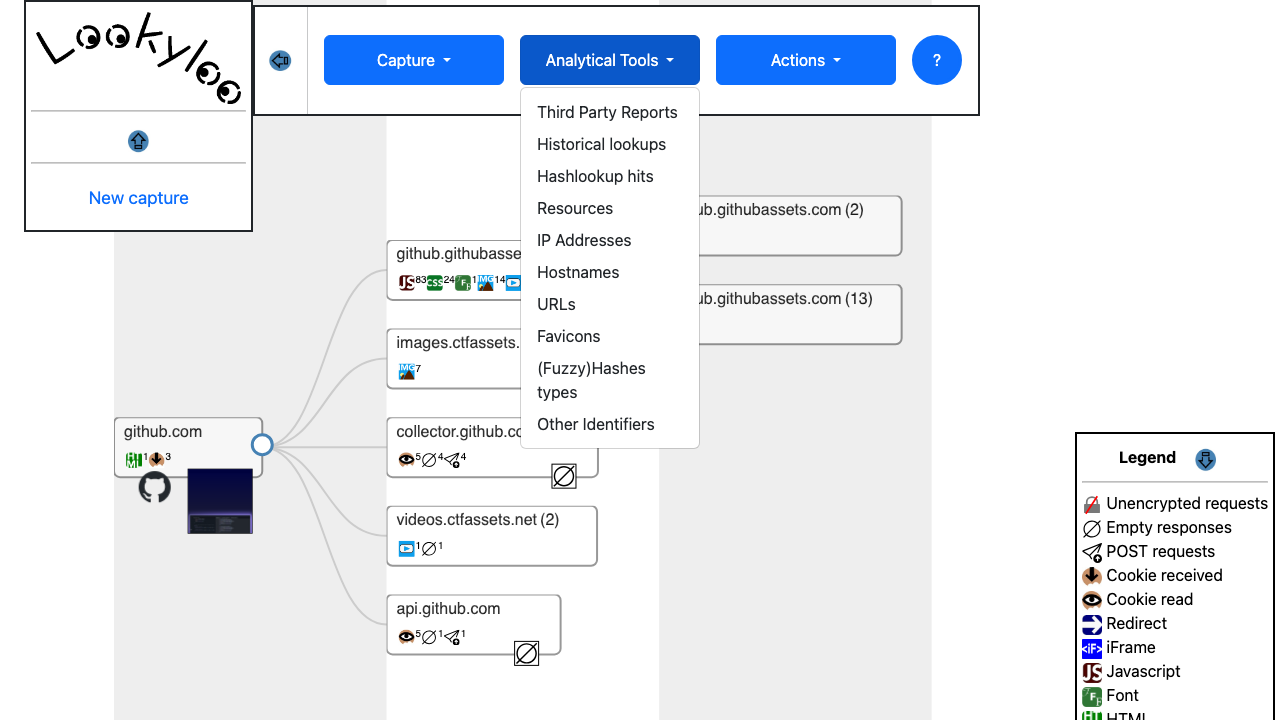
Task: Collapse the github.com node using its circle
Action: pyautogui.click(x=262, y=445)
